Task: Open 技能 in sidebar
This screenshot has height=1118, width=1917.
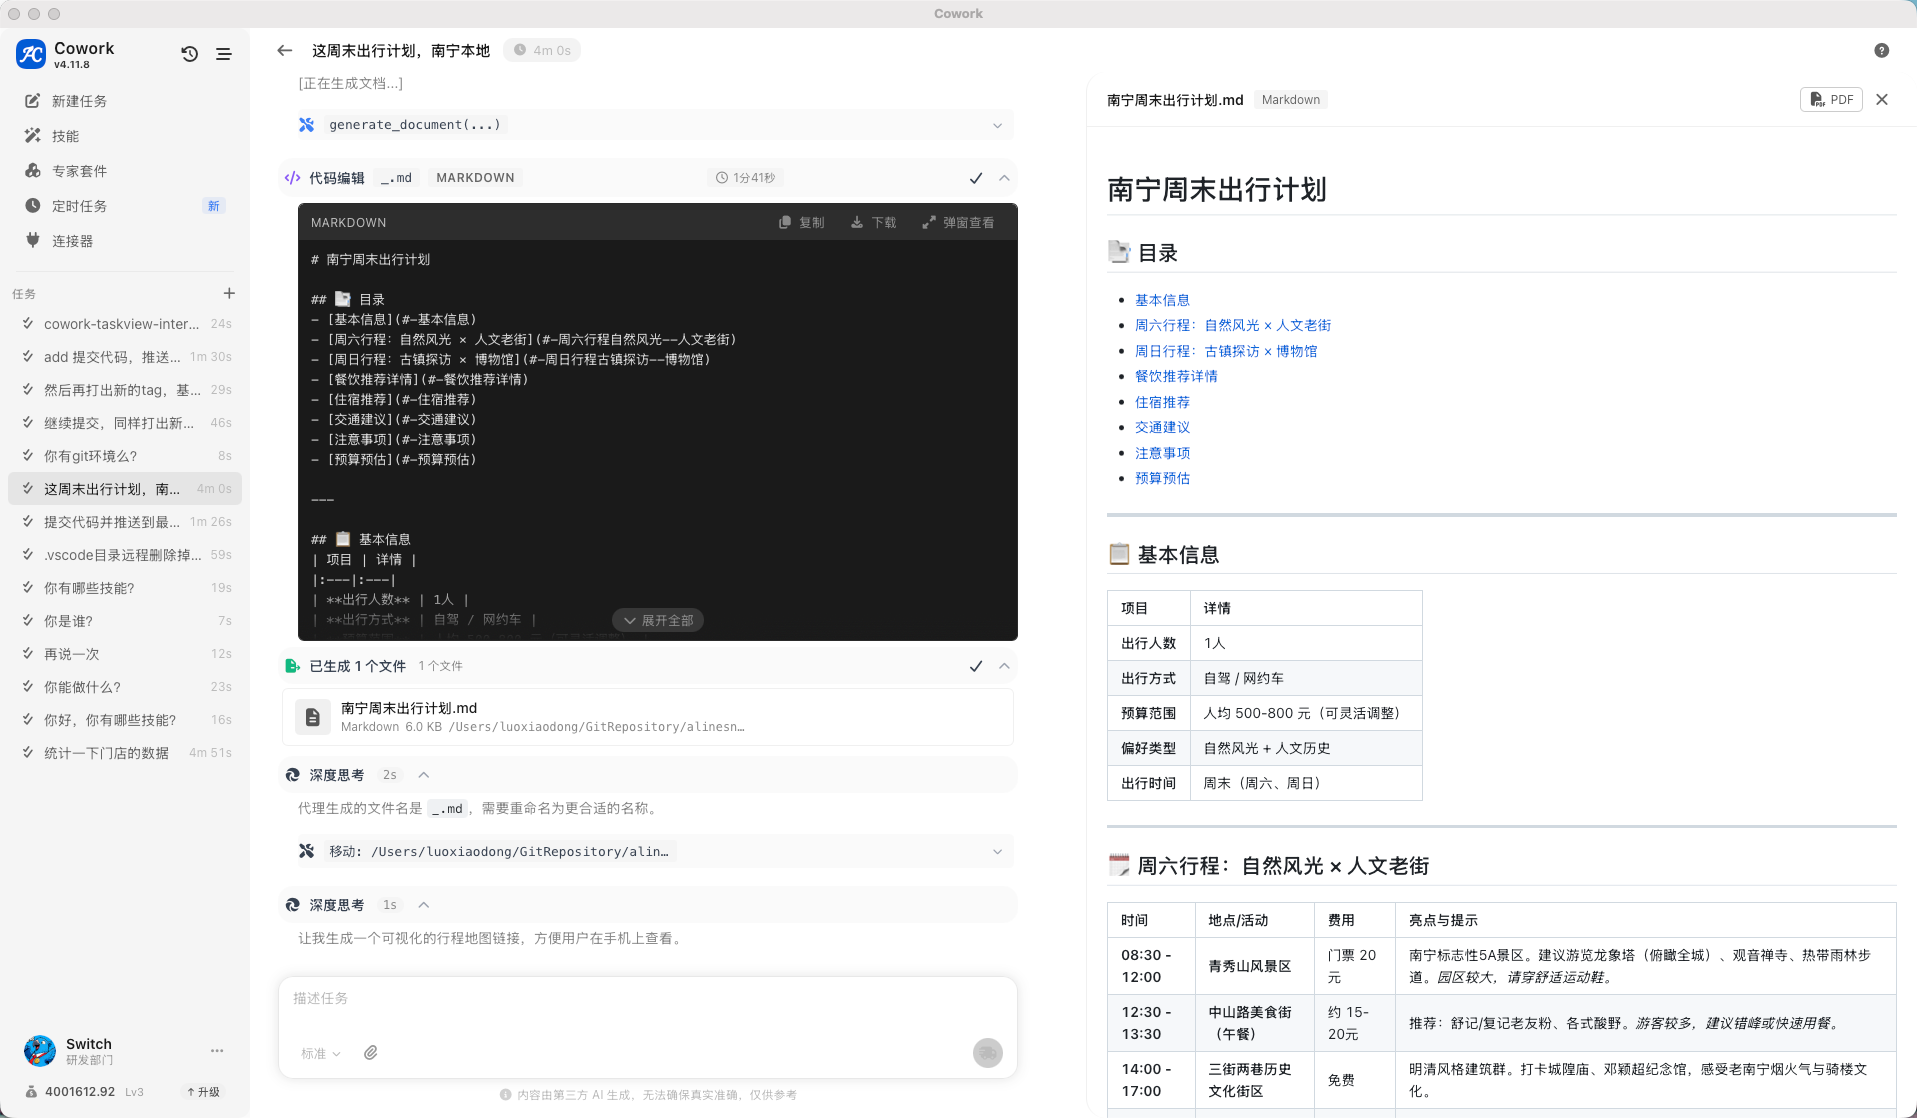Action: 125,136
